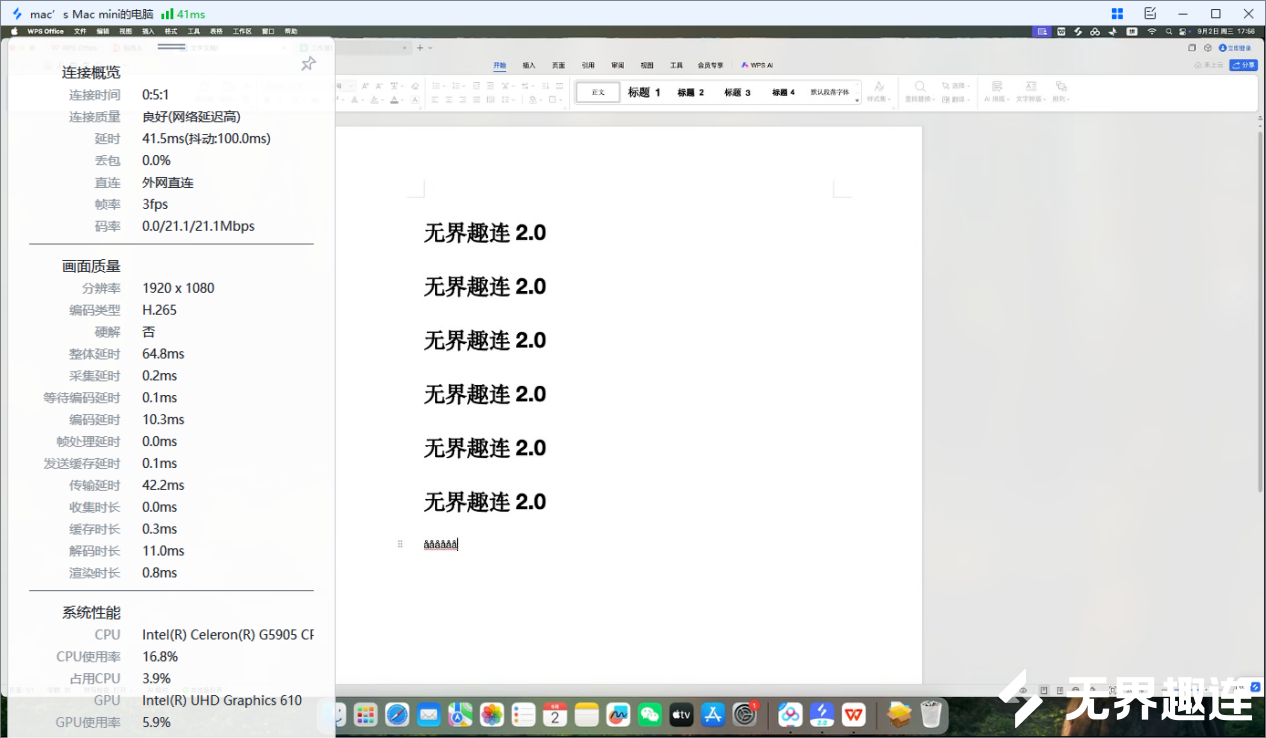Open the WPS AI tab
The width and height of the screenshot is (1266, 738).
pos(757,65)
